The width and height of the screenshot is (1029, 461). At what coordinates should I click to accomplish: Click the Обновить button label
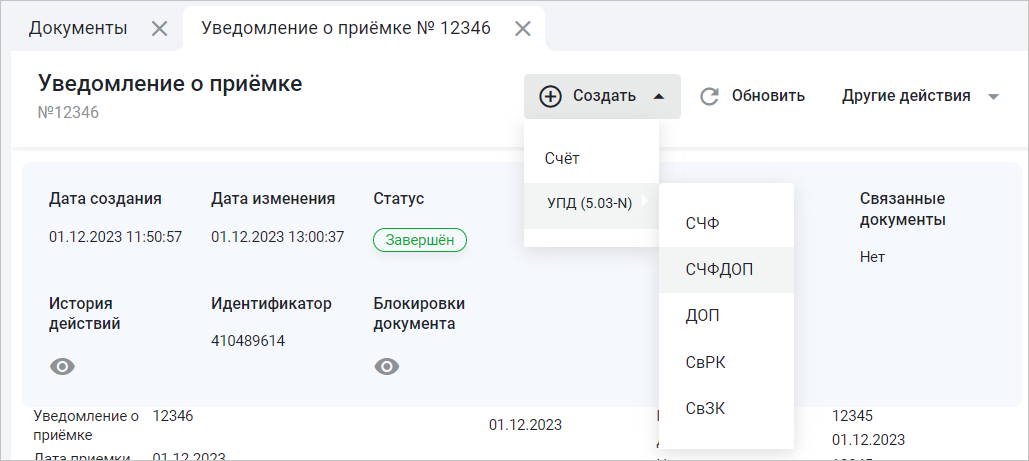(x=768, y=96)
